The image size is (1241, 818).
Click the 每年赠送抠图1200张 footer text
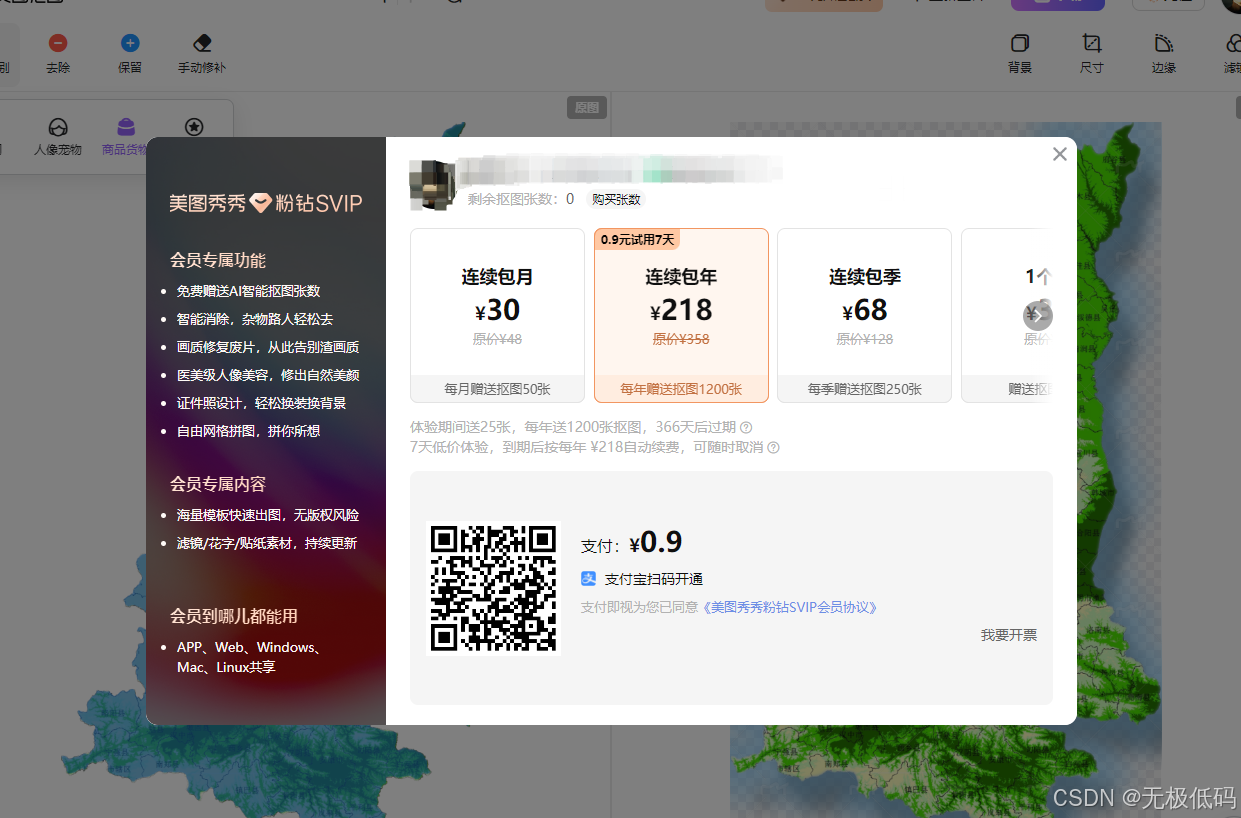click(x=681, y=389)
